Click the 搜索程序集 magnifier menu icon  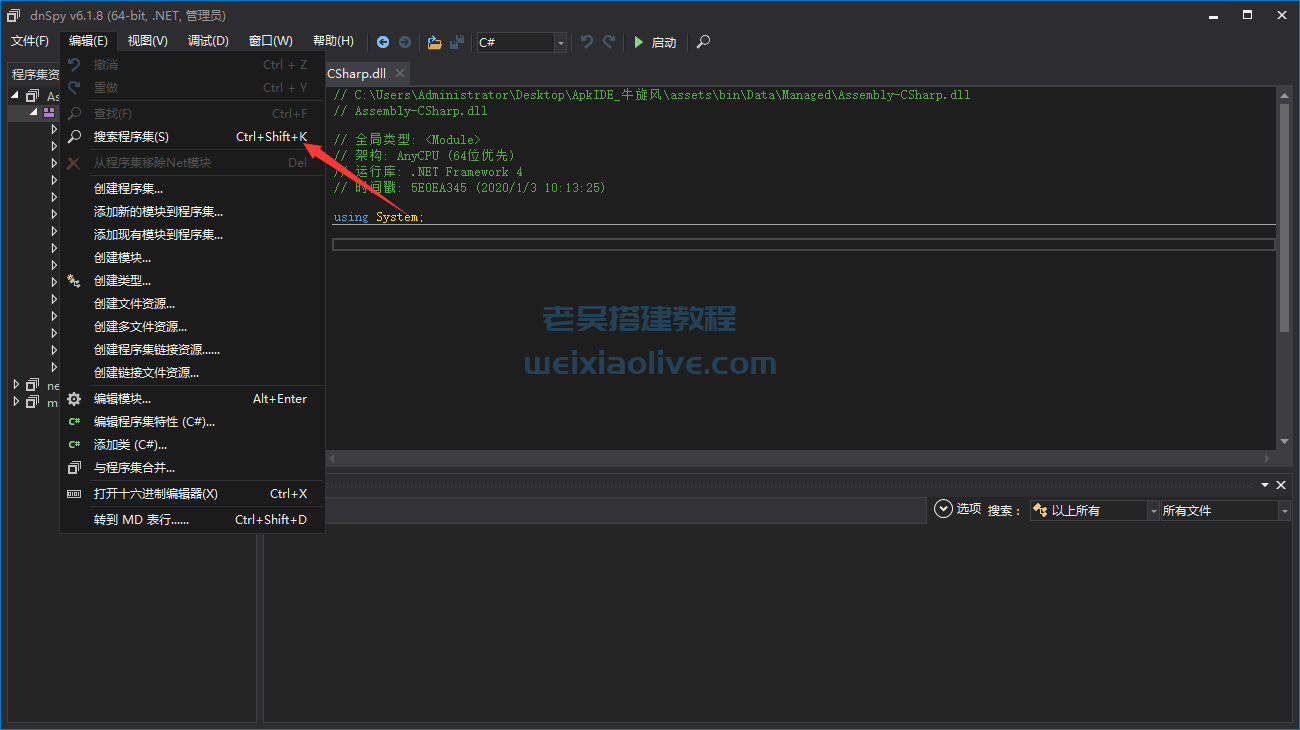click(x=74, y=137)
